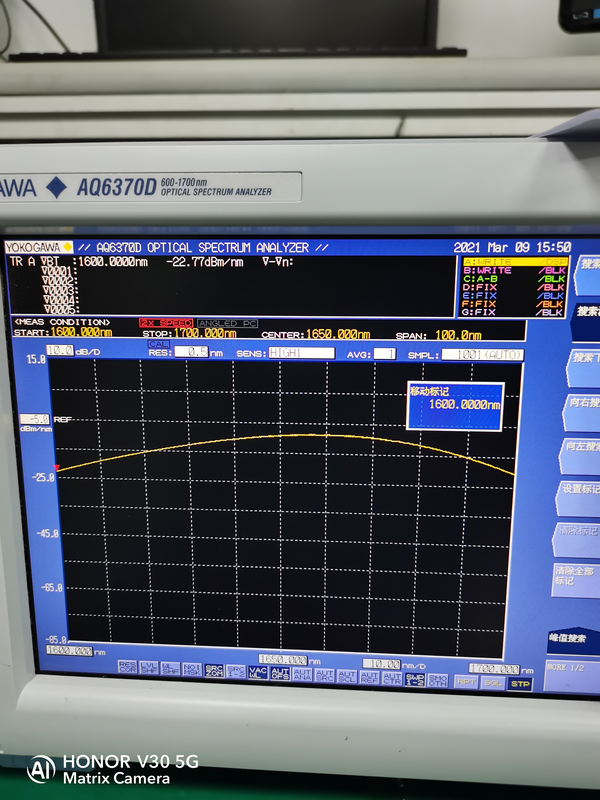
Task: Click the START 1600.000nm value
Action: 81,332
